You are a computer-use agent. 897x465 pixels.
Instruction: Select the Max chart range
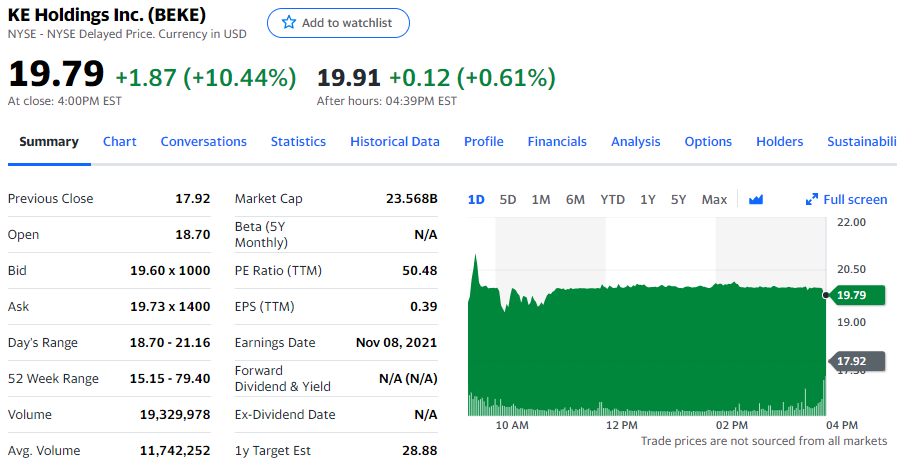pyautogui.click(x=714, y=200)
